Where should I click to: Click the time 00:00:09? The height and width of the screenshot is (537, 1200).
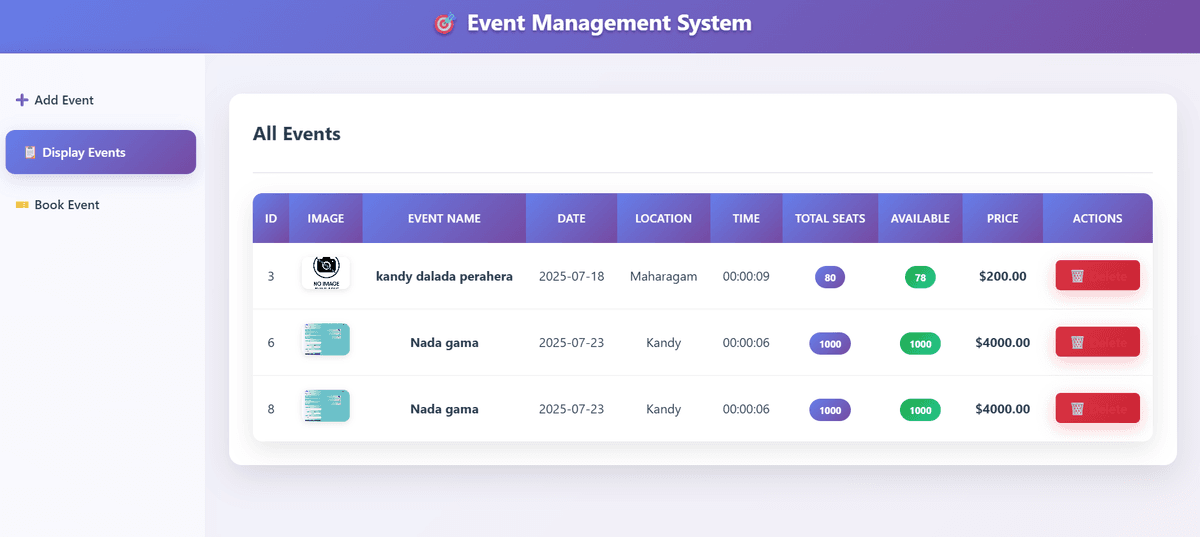(x=746, y=276)
